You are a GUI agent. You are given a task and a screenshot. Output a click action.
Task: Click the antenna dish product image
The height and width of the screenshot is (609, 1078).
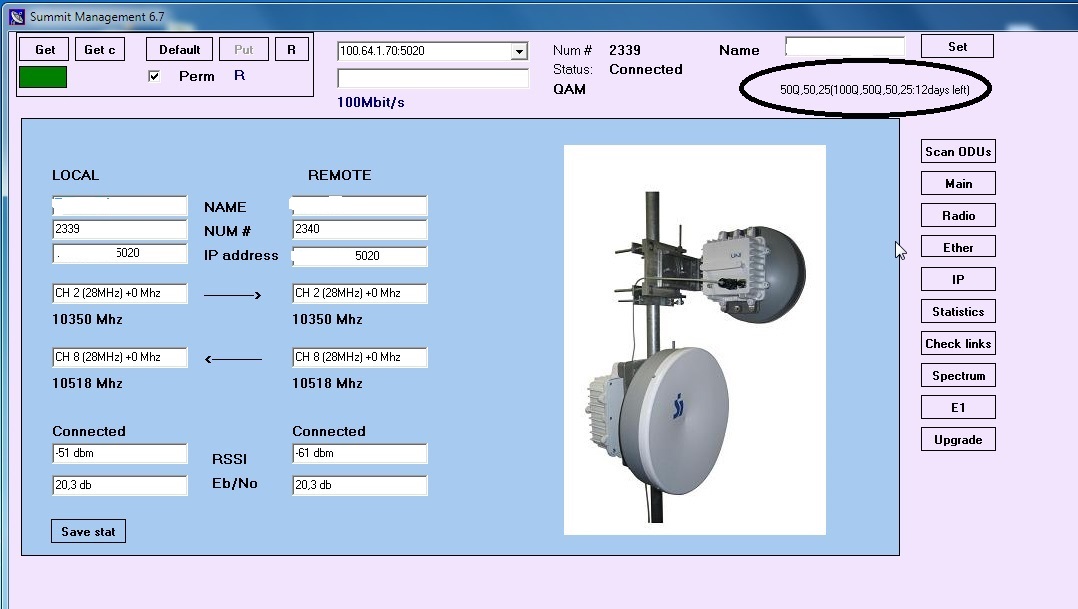[x=694, y=340]
